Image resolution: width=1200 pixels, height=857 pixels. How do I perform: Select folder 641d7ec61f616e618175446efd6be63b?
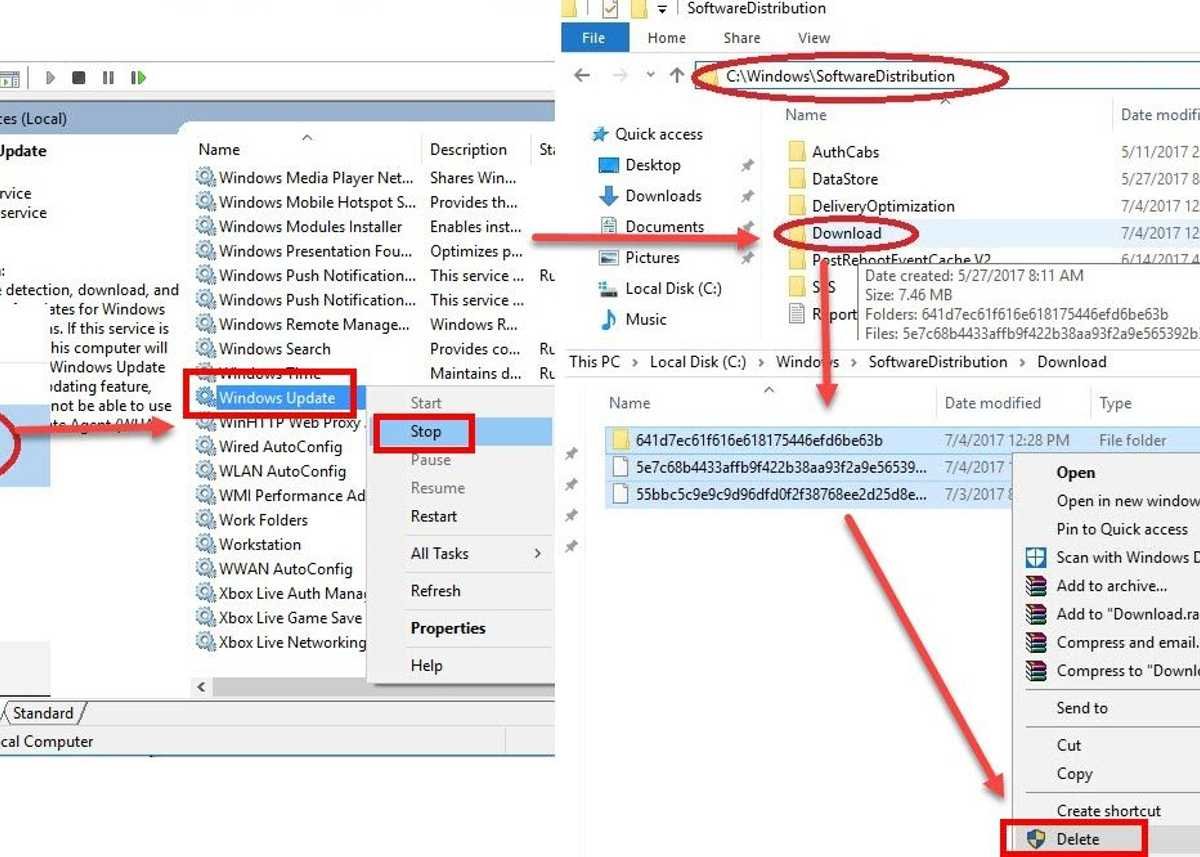pyautogui.click(x=759, y=440)
